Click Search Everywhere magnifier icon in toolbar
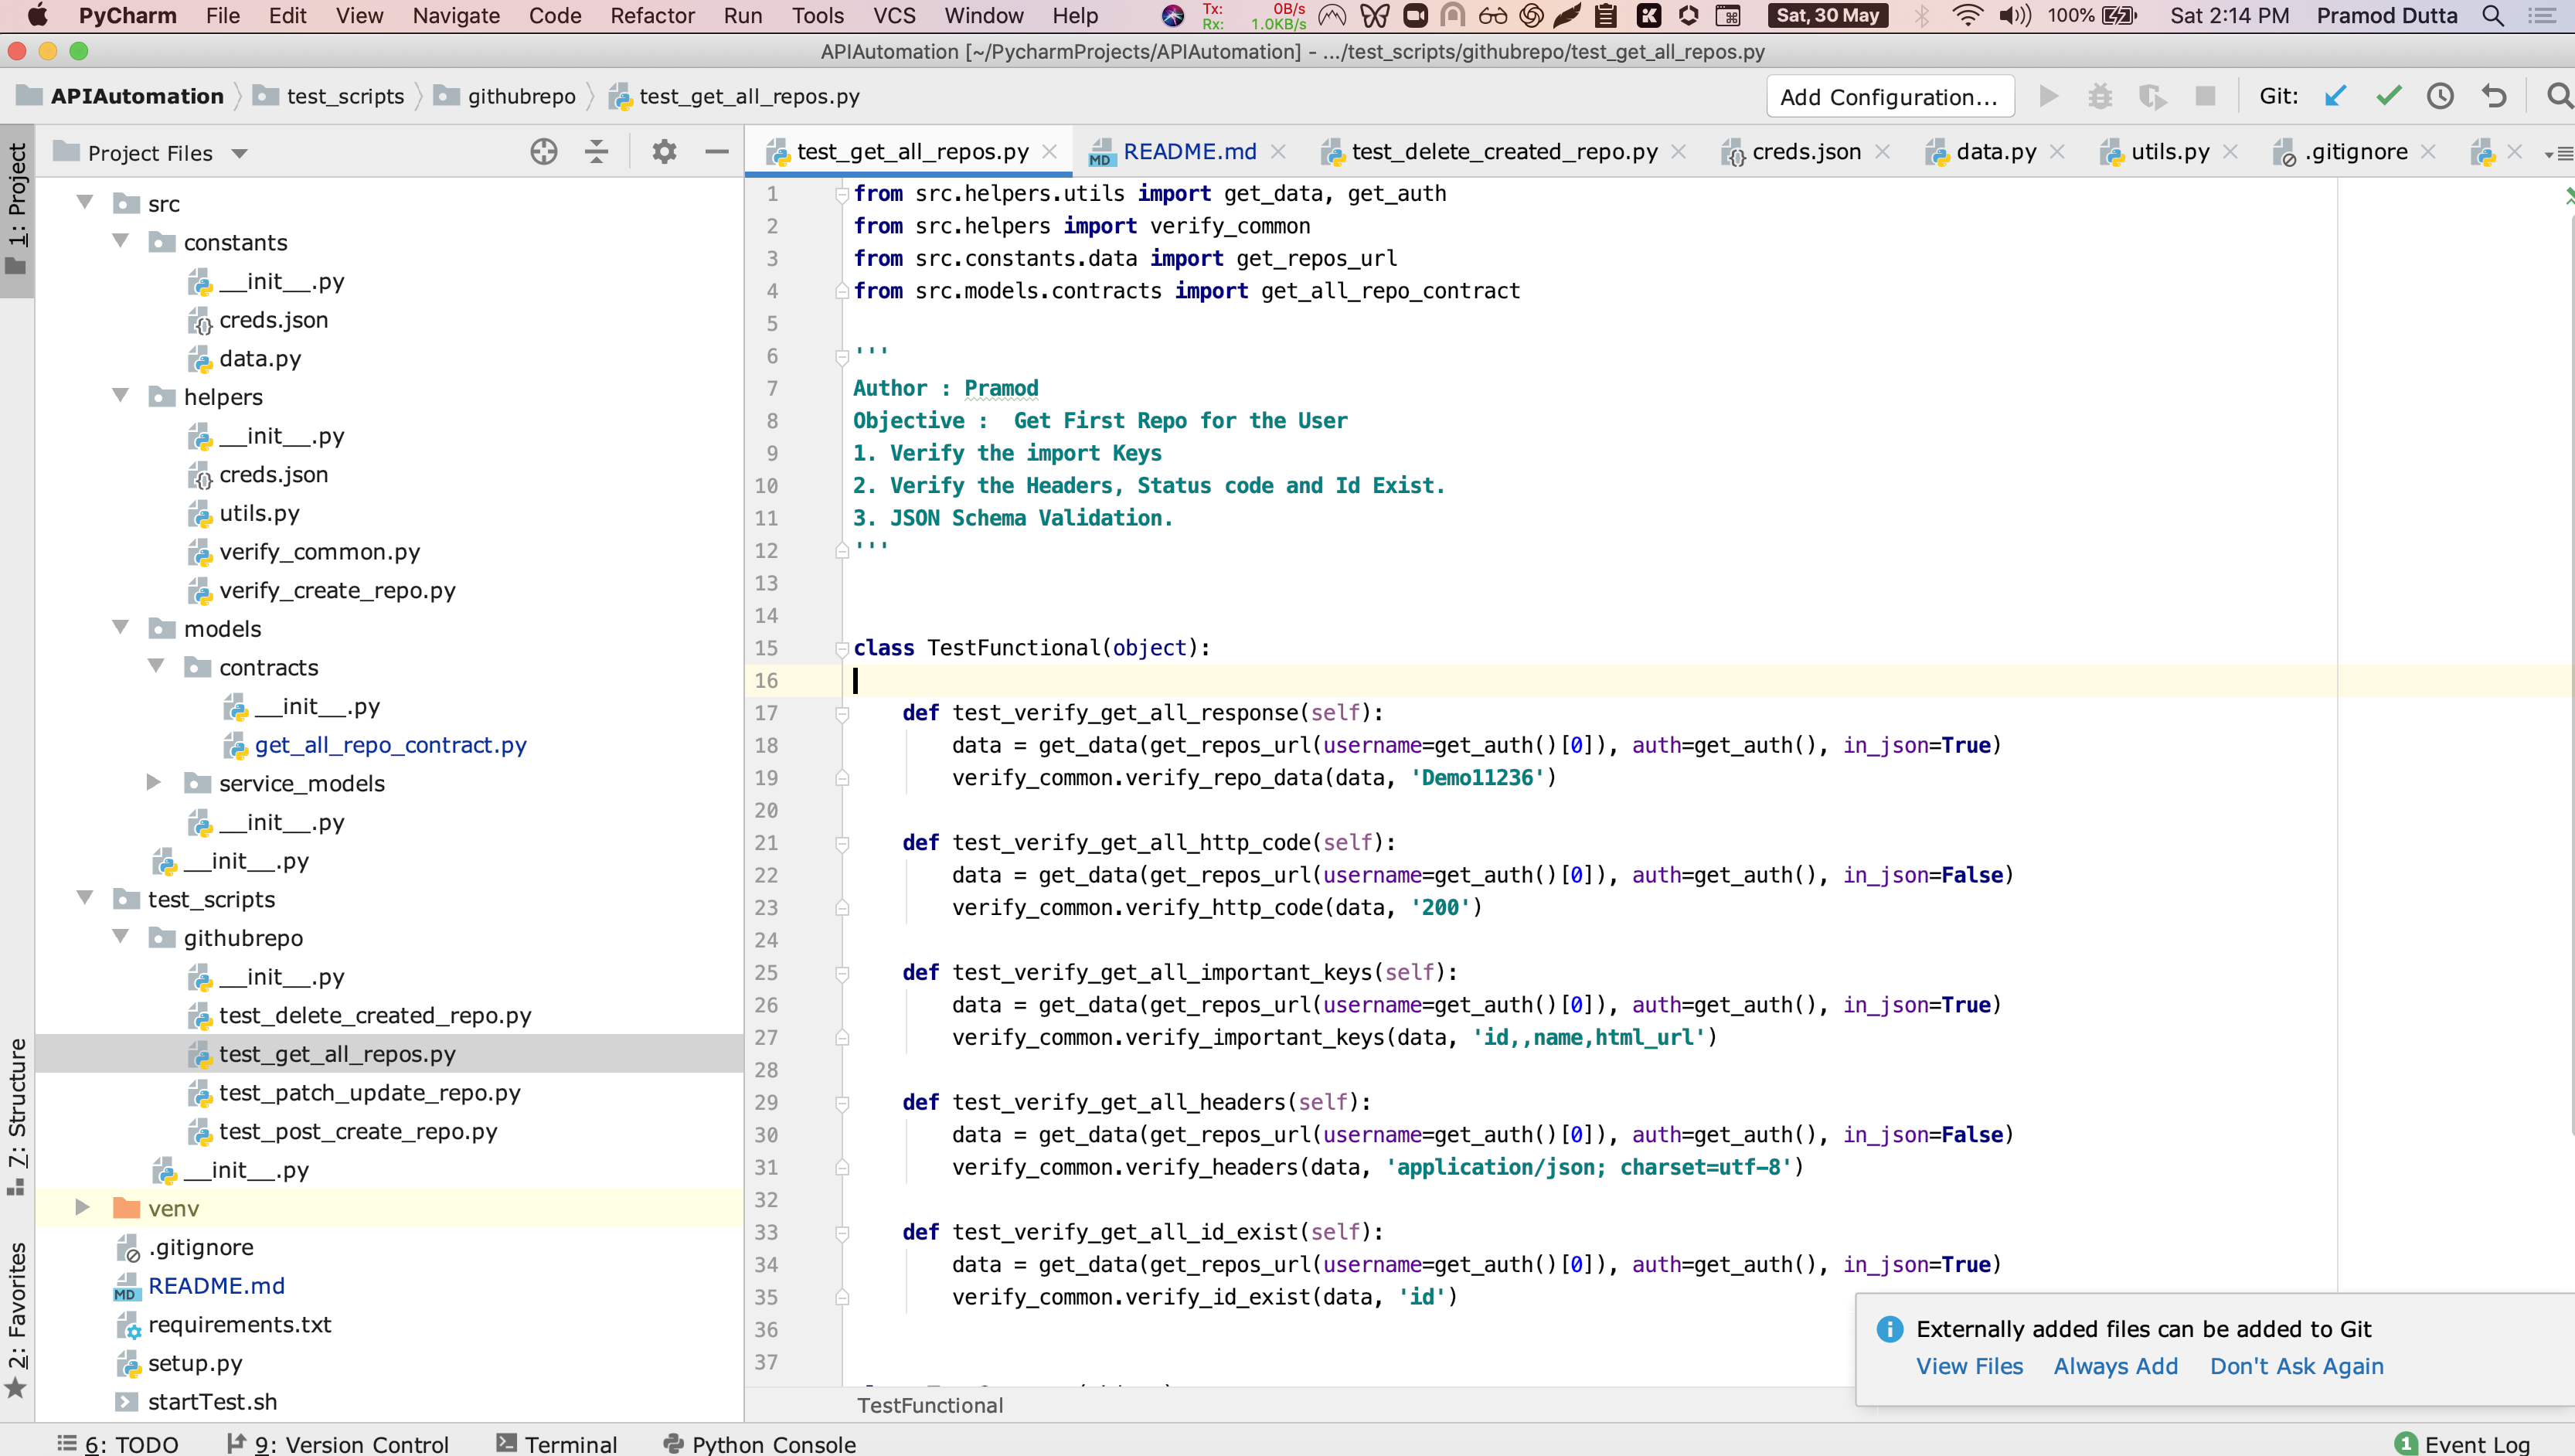This screenshot has height=1456, width=2575. pyautogui.click(x=2557, y=96)
